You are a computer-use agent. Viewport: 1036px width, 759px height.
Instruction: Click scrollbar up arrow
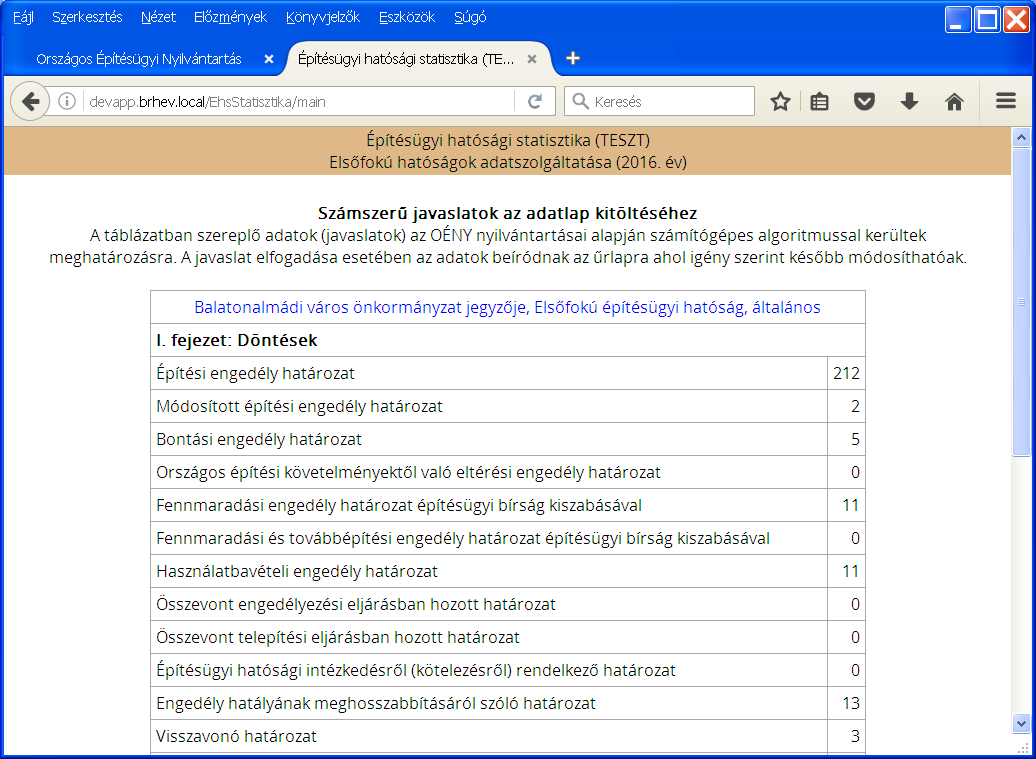coord(1021,137)
